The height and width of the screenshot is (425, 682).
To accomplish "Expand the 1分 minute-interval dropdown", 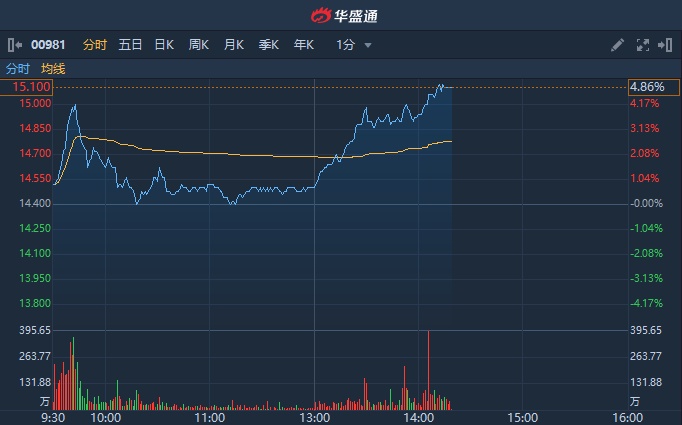I will [x=354, y=45].
